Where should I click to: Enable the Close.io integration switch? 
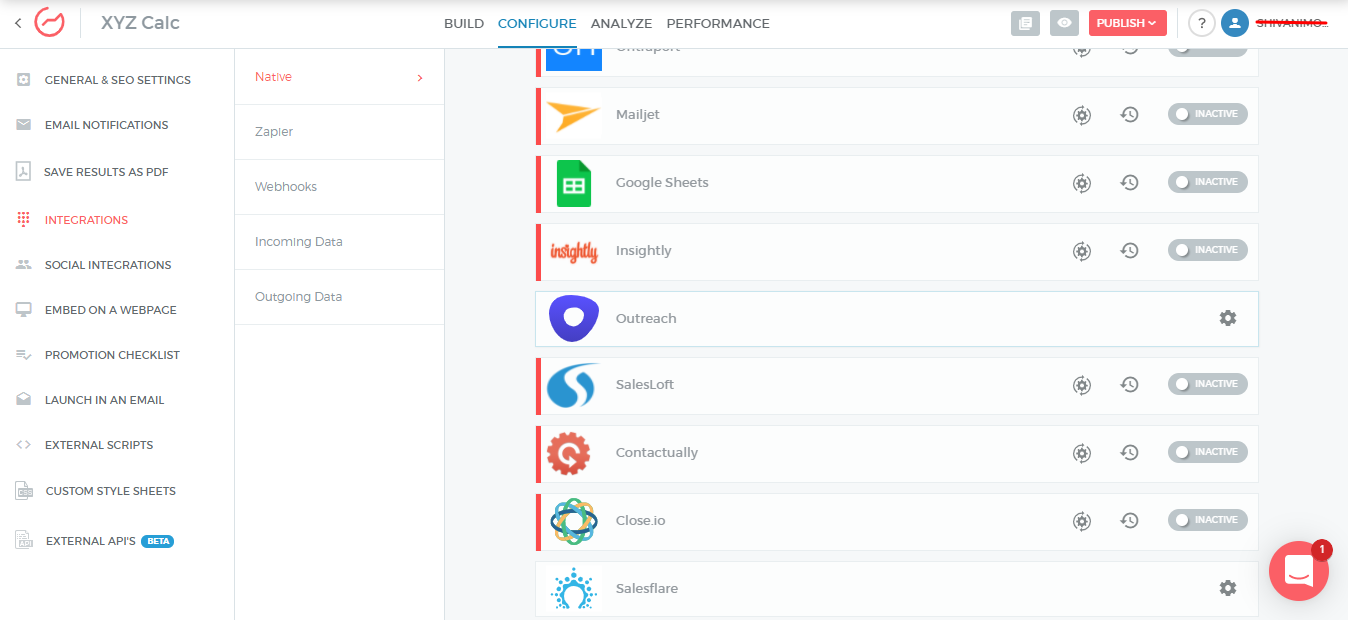click(x=1207, y=520)
